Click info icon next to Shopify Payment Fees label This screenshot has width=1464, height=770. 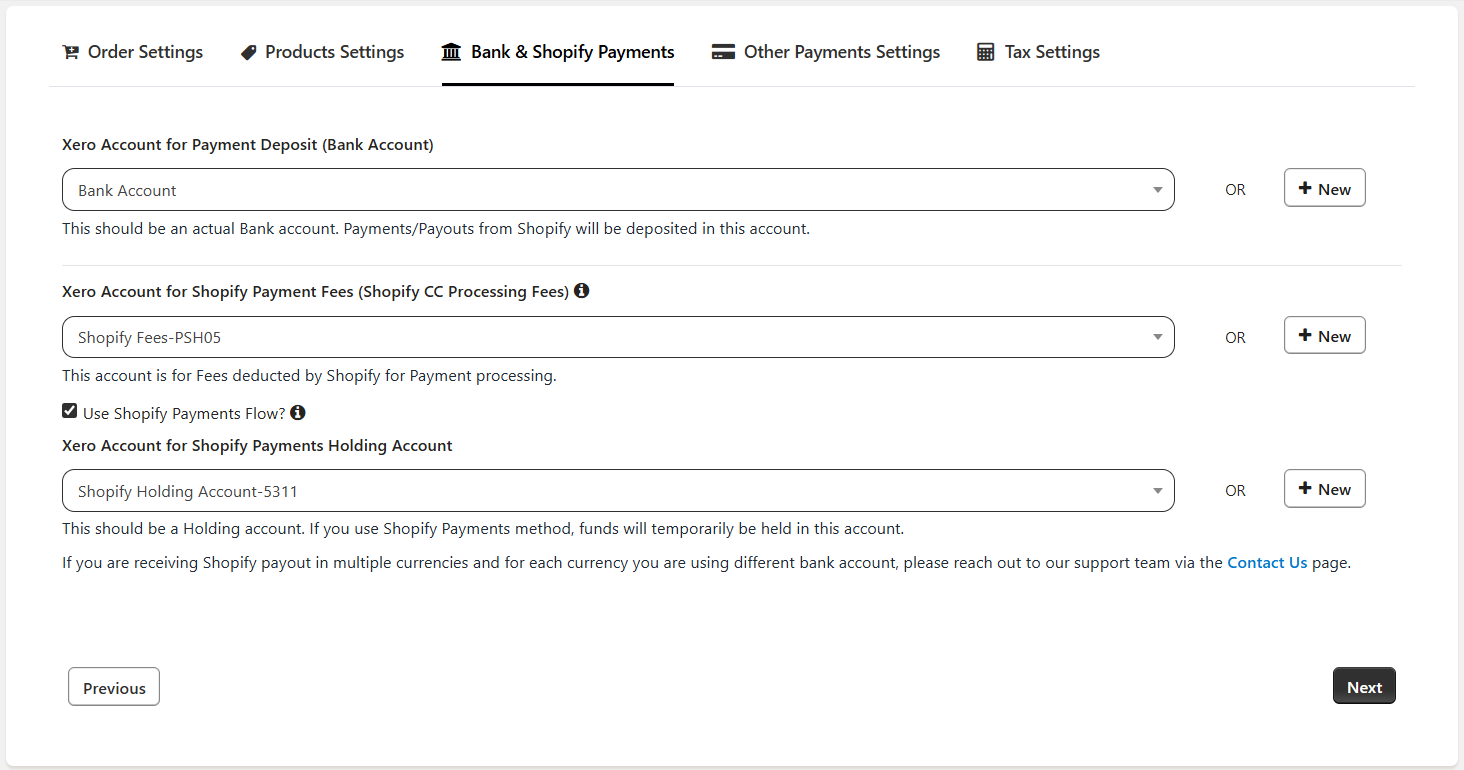582,291
